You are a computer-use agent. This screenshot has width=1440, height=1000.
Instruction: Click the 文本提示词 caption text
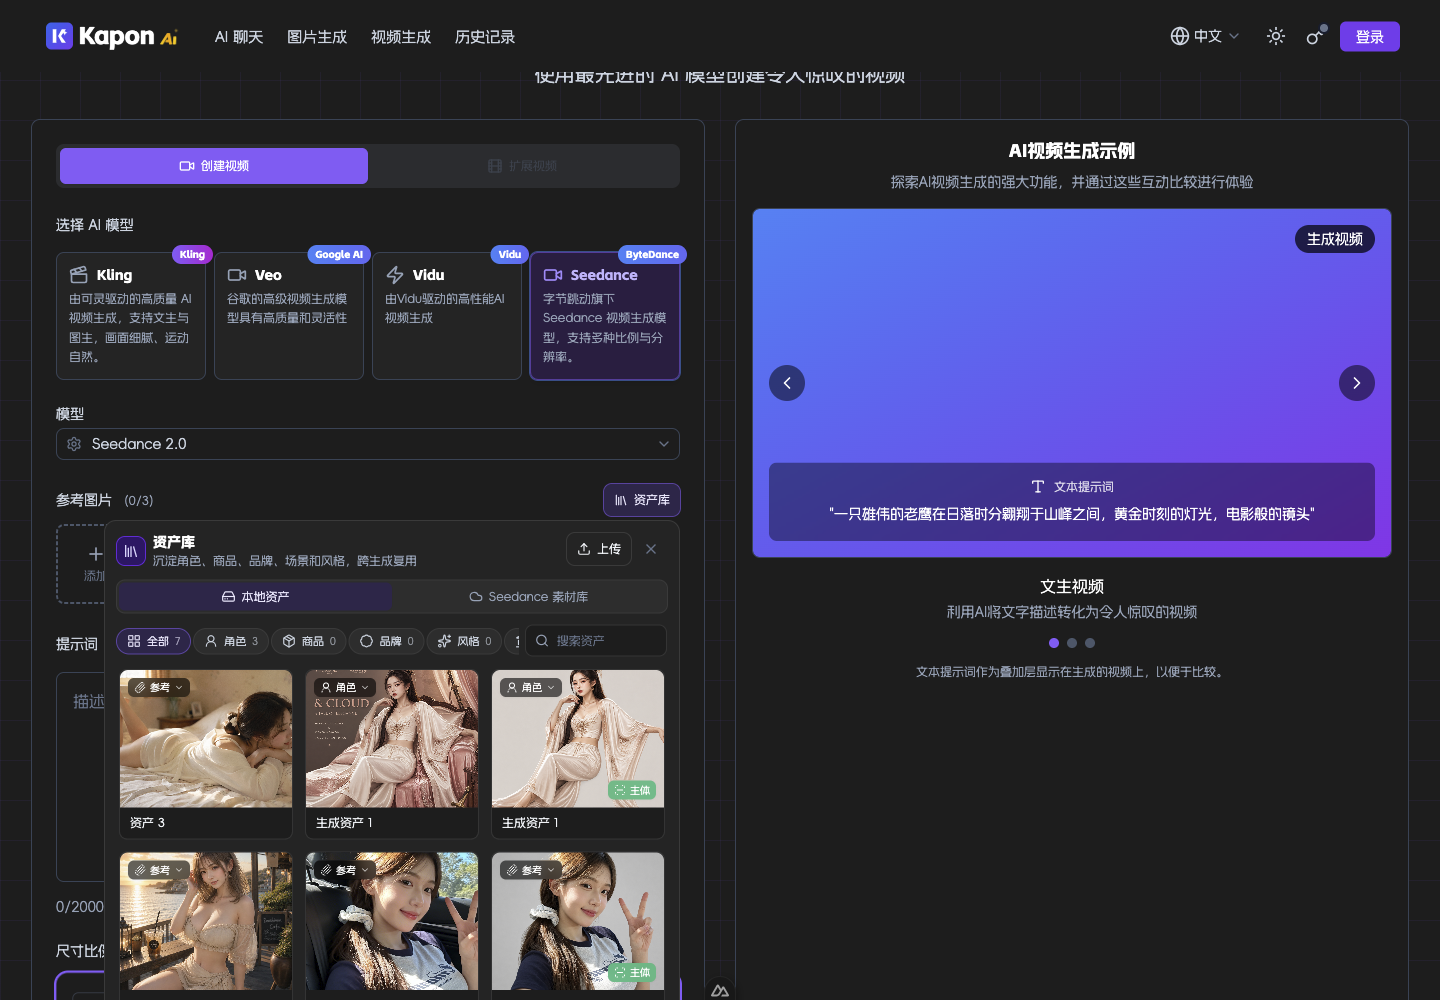[1084, 487]
